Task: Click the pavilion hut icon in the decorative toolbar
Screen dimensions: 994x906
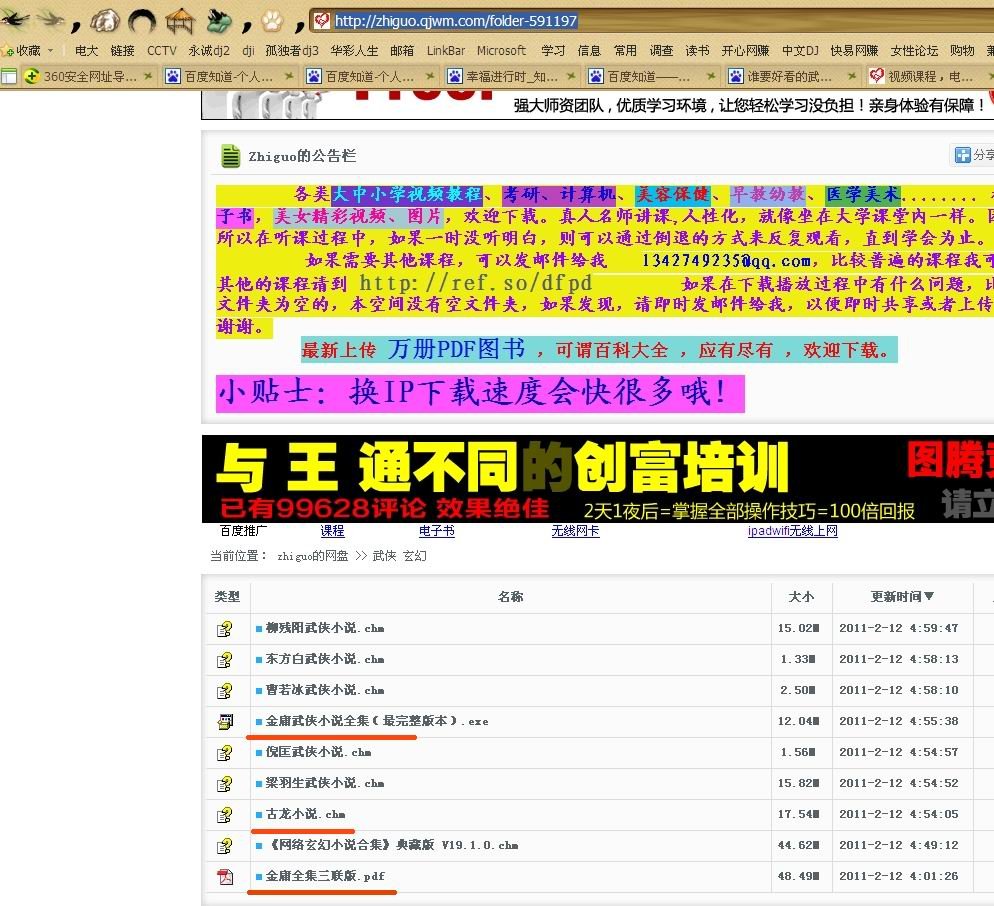Action: point(180,21)
